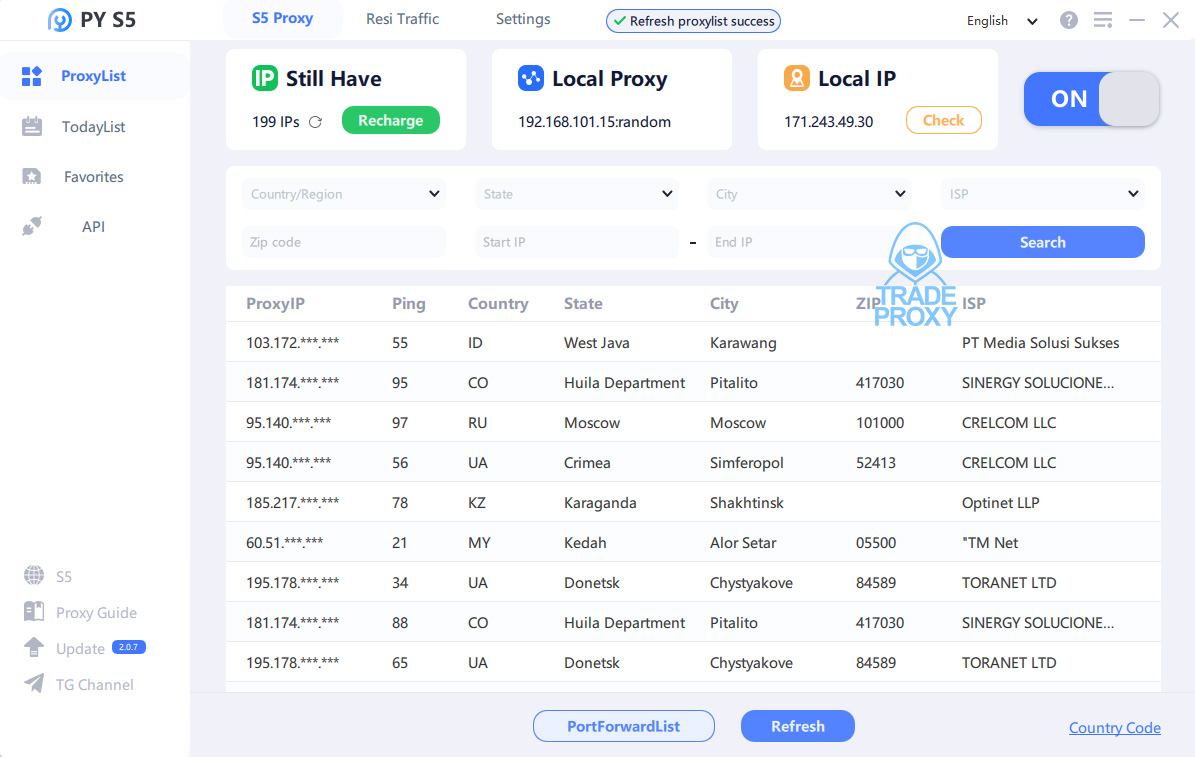Screen dimensions: 1195x757
Task: Click the blue Local Proxy icon
Action: [530, 78]
